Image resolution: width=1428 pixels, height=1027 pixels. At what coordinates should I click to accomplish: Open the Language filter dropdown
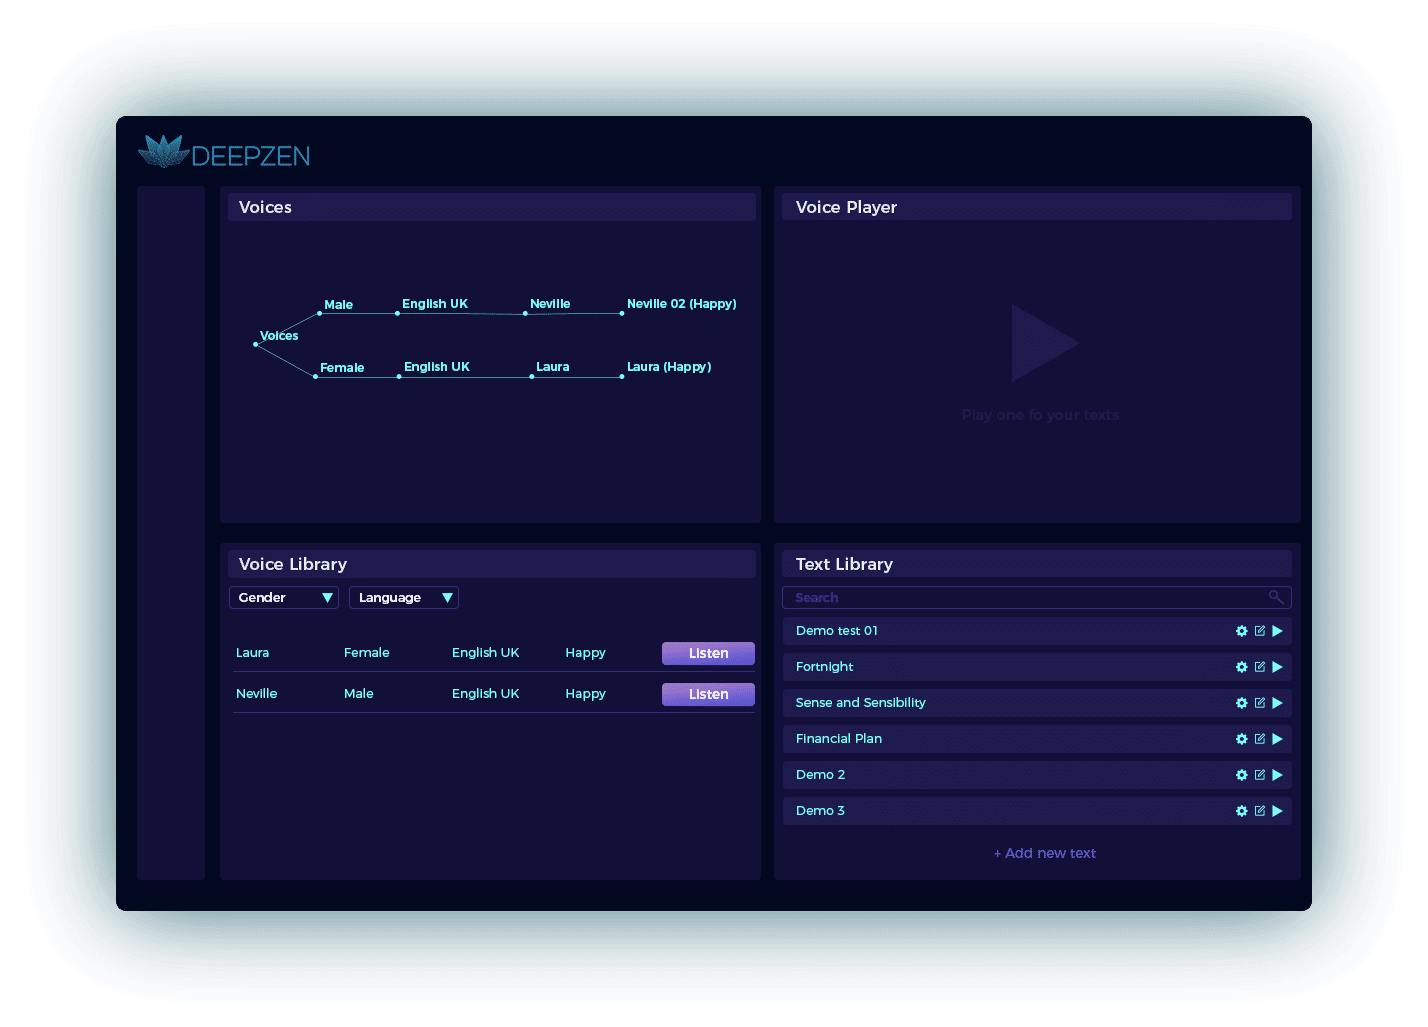point(404,597)
